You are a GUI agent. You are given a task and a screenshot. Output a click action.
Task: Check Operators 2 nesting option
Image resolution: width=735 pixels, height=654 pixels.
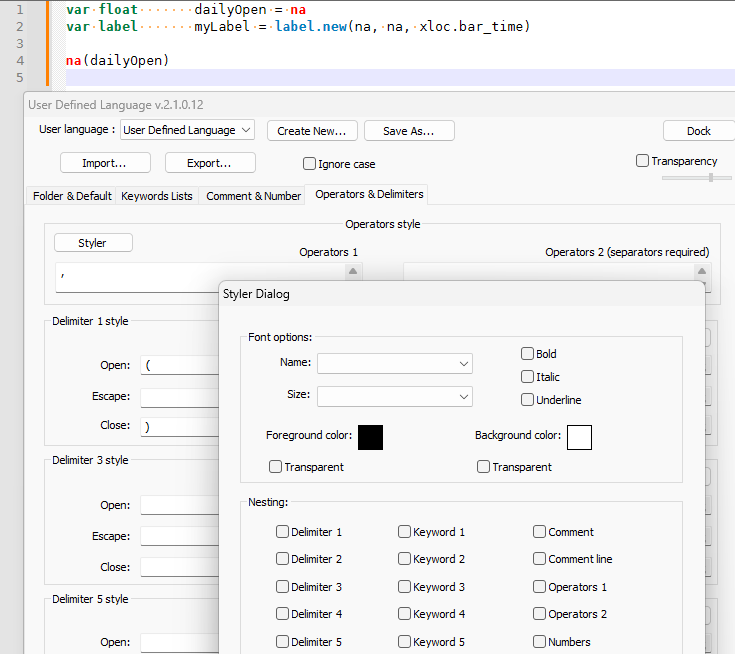(540, 614)
